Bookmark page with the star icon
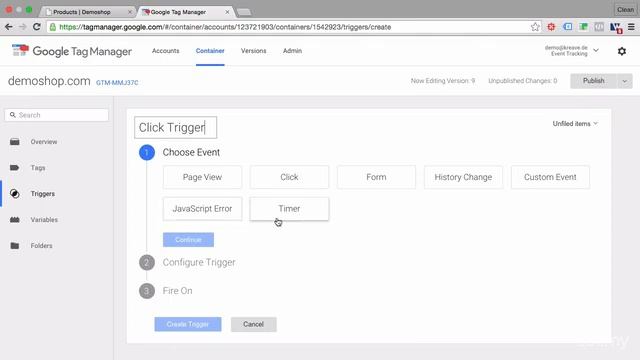640x360 pixels. (x=535, y=27)
